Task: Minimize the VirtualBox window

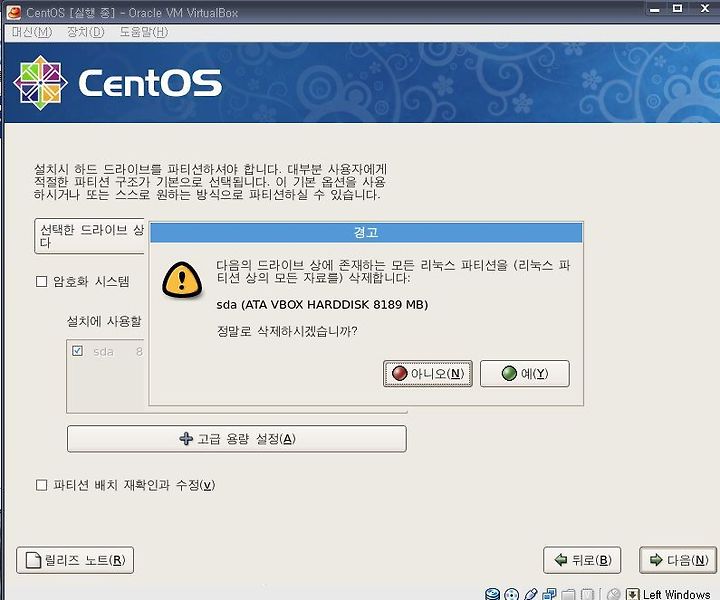Action: point(654,9)
